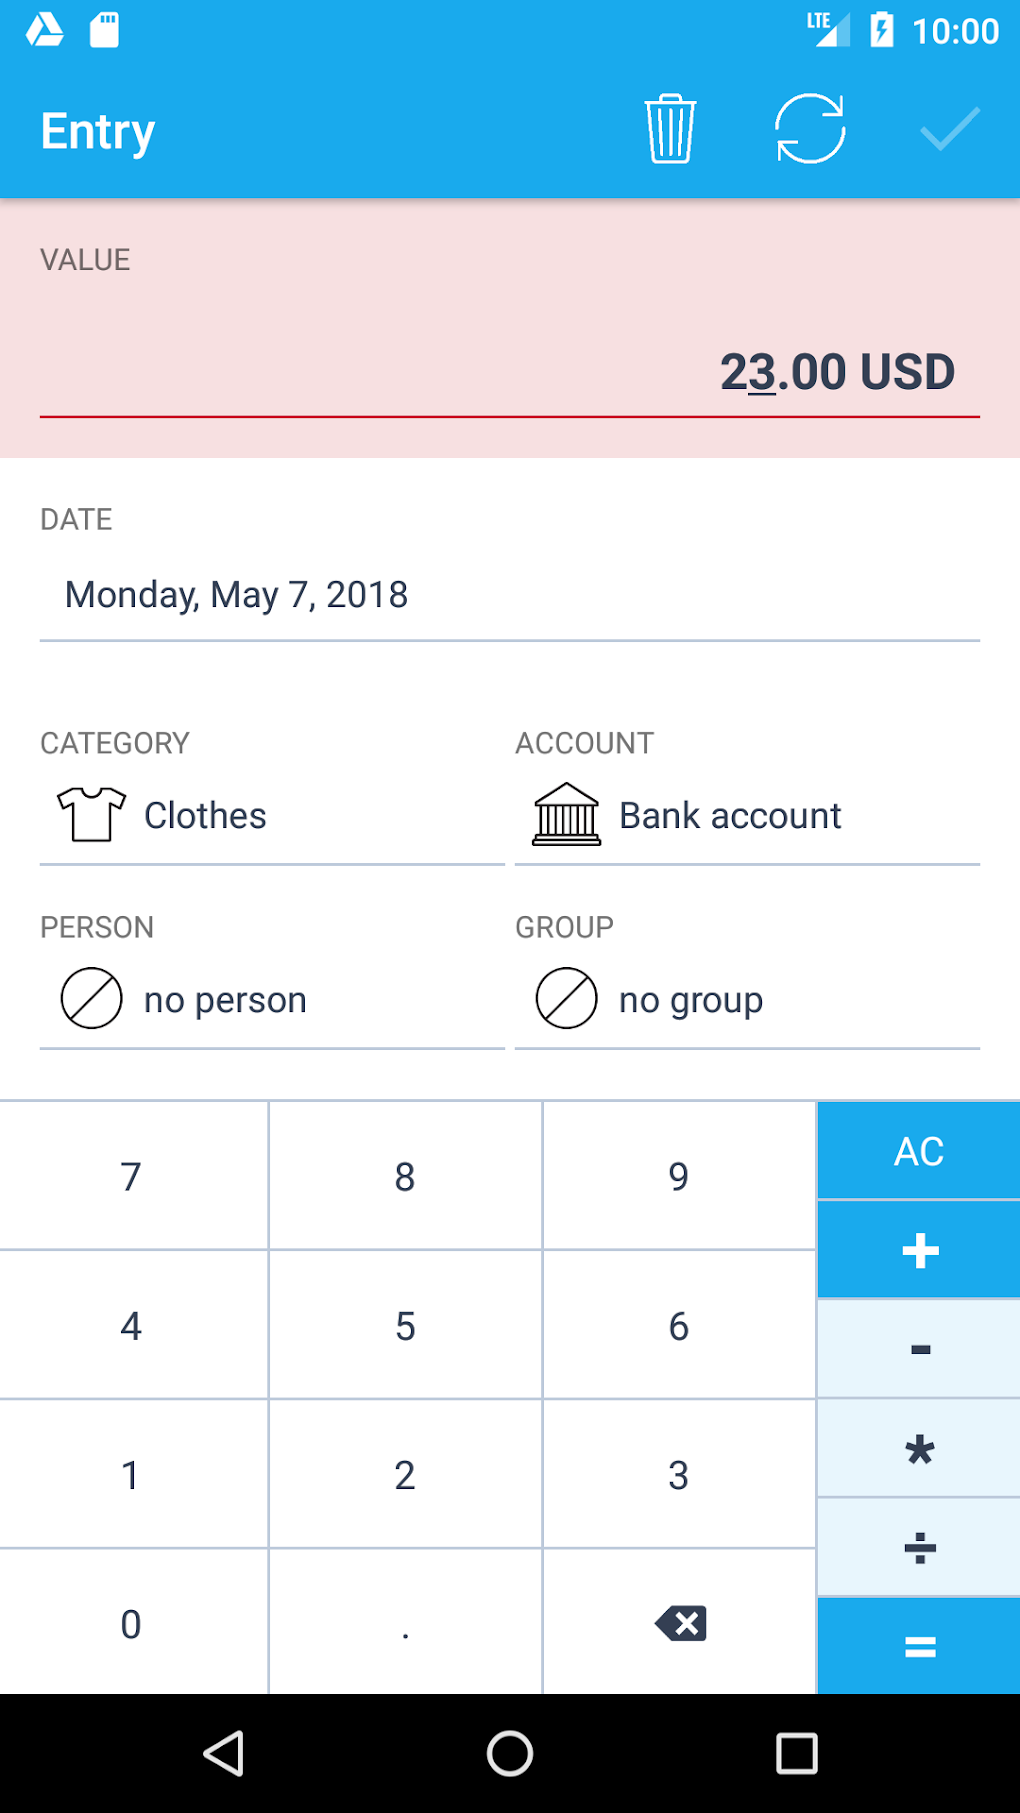Screen dimensions: 1020x1813
Task: Tap the Android home circle button
Action: click(x=510, y=1753)
